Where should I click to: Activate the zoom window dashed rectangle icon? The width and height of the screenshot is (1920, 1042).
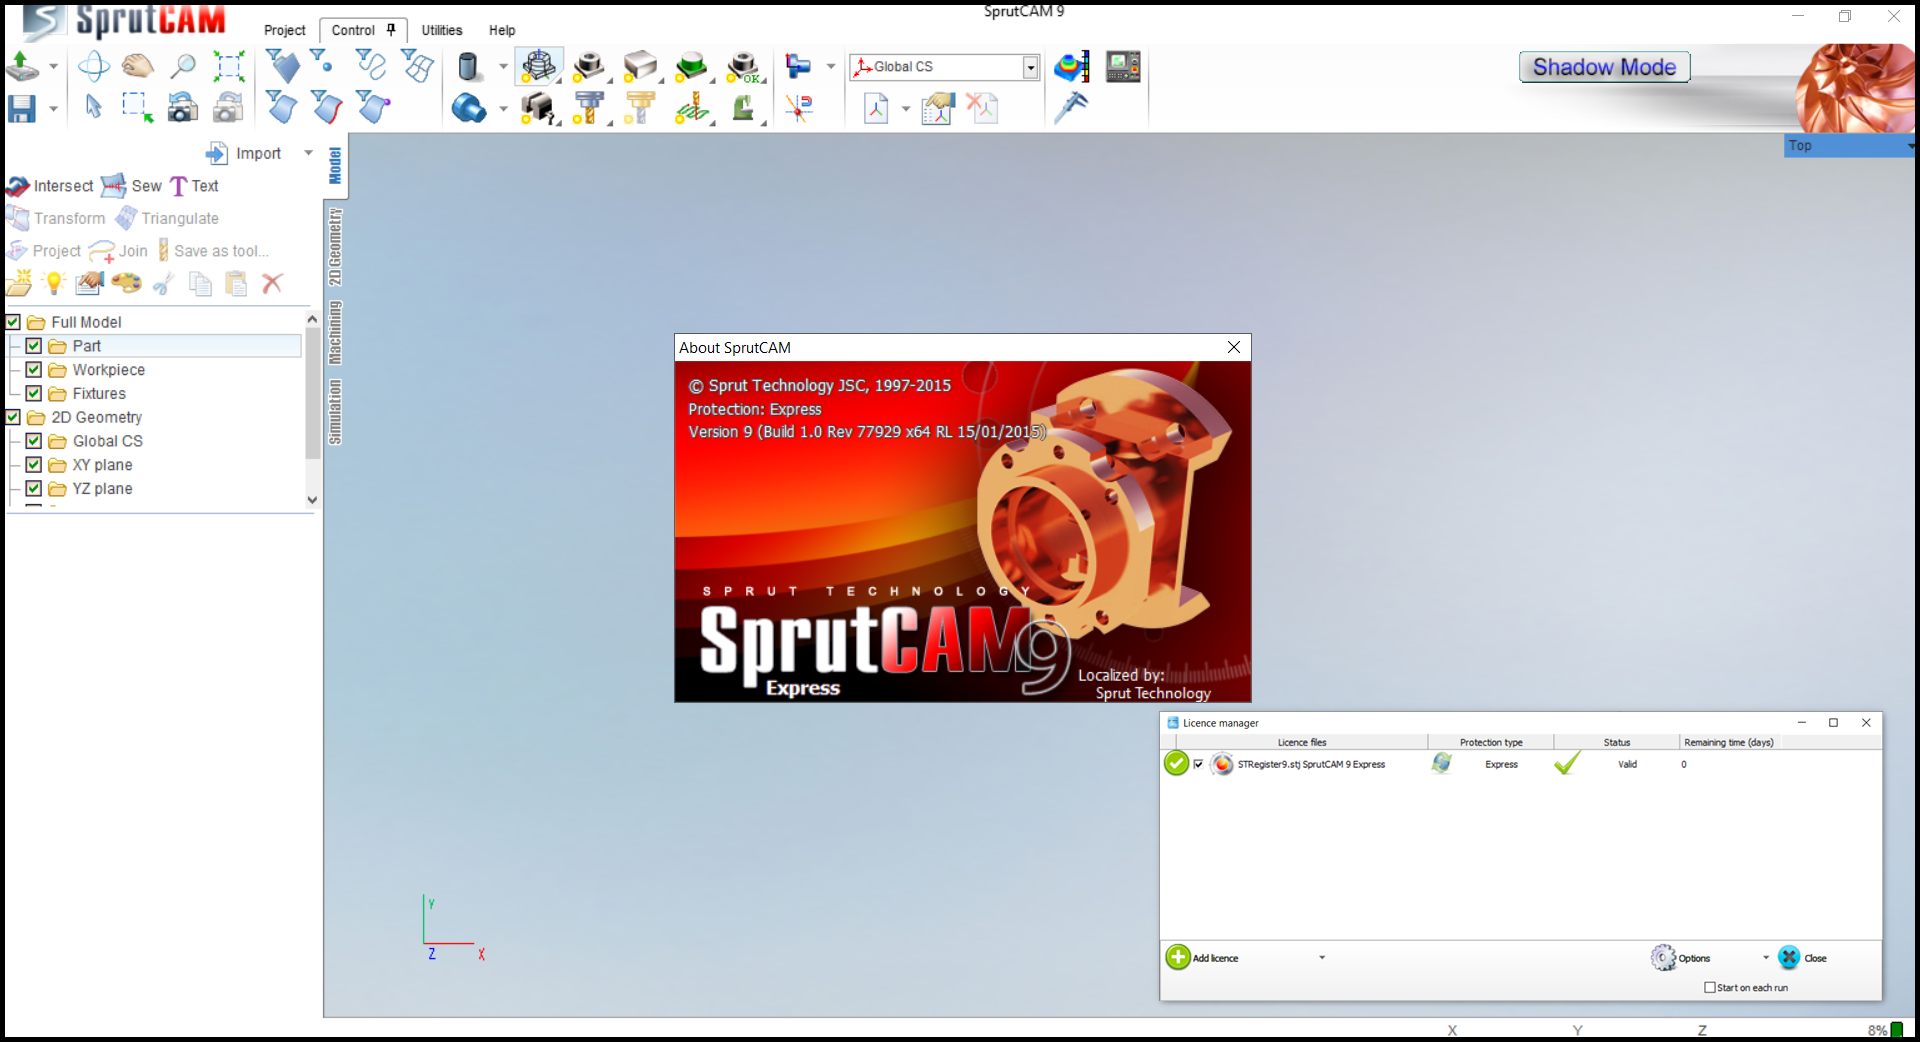(137, 107)
